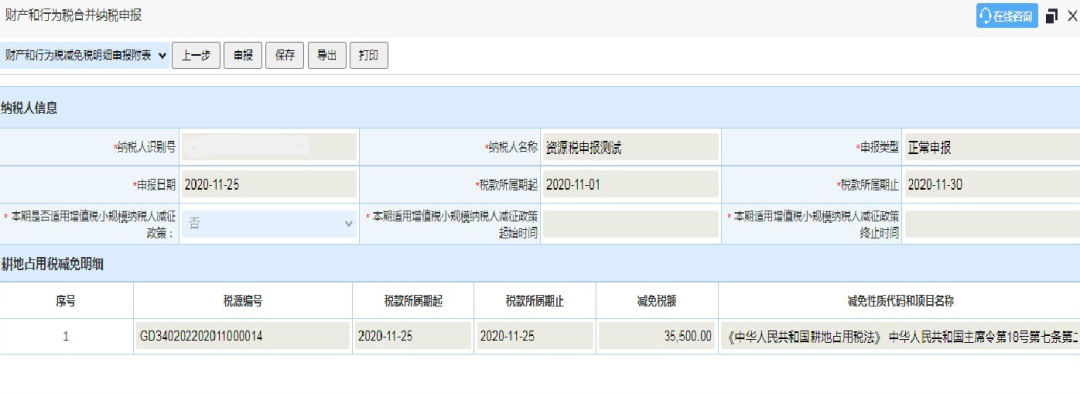1080x394 pixels.
Task: Click the 导出 export button
Action: pos(326,56)
